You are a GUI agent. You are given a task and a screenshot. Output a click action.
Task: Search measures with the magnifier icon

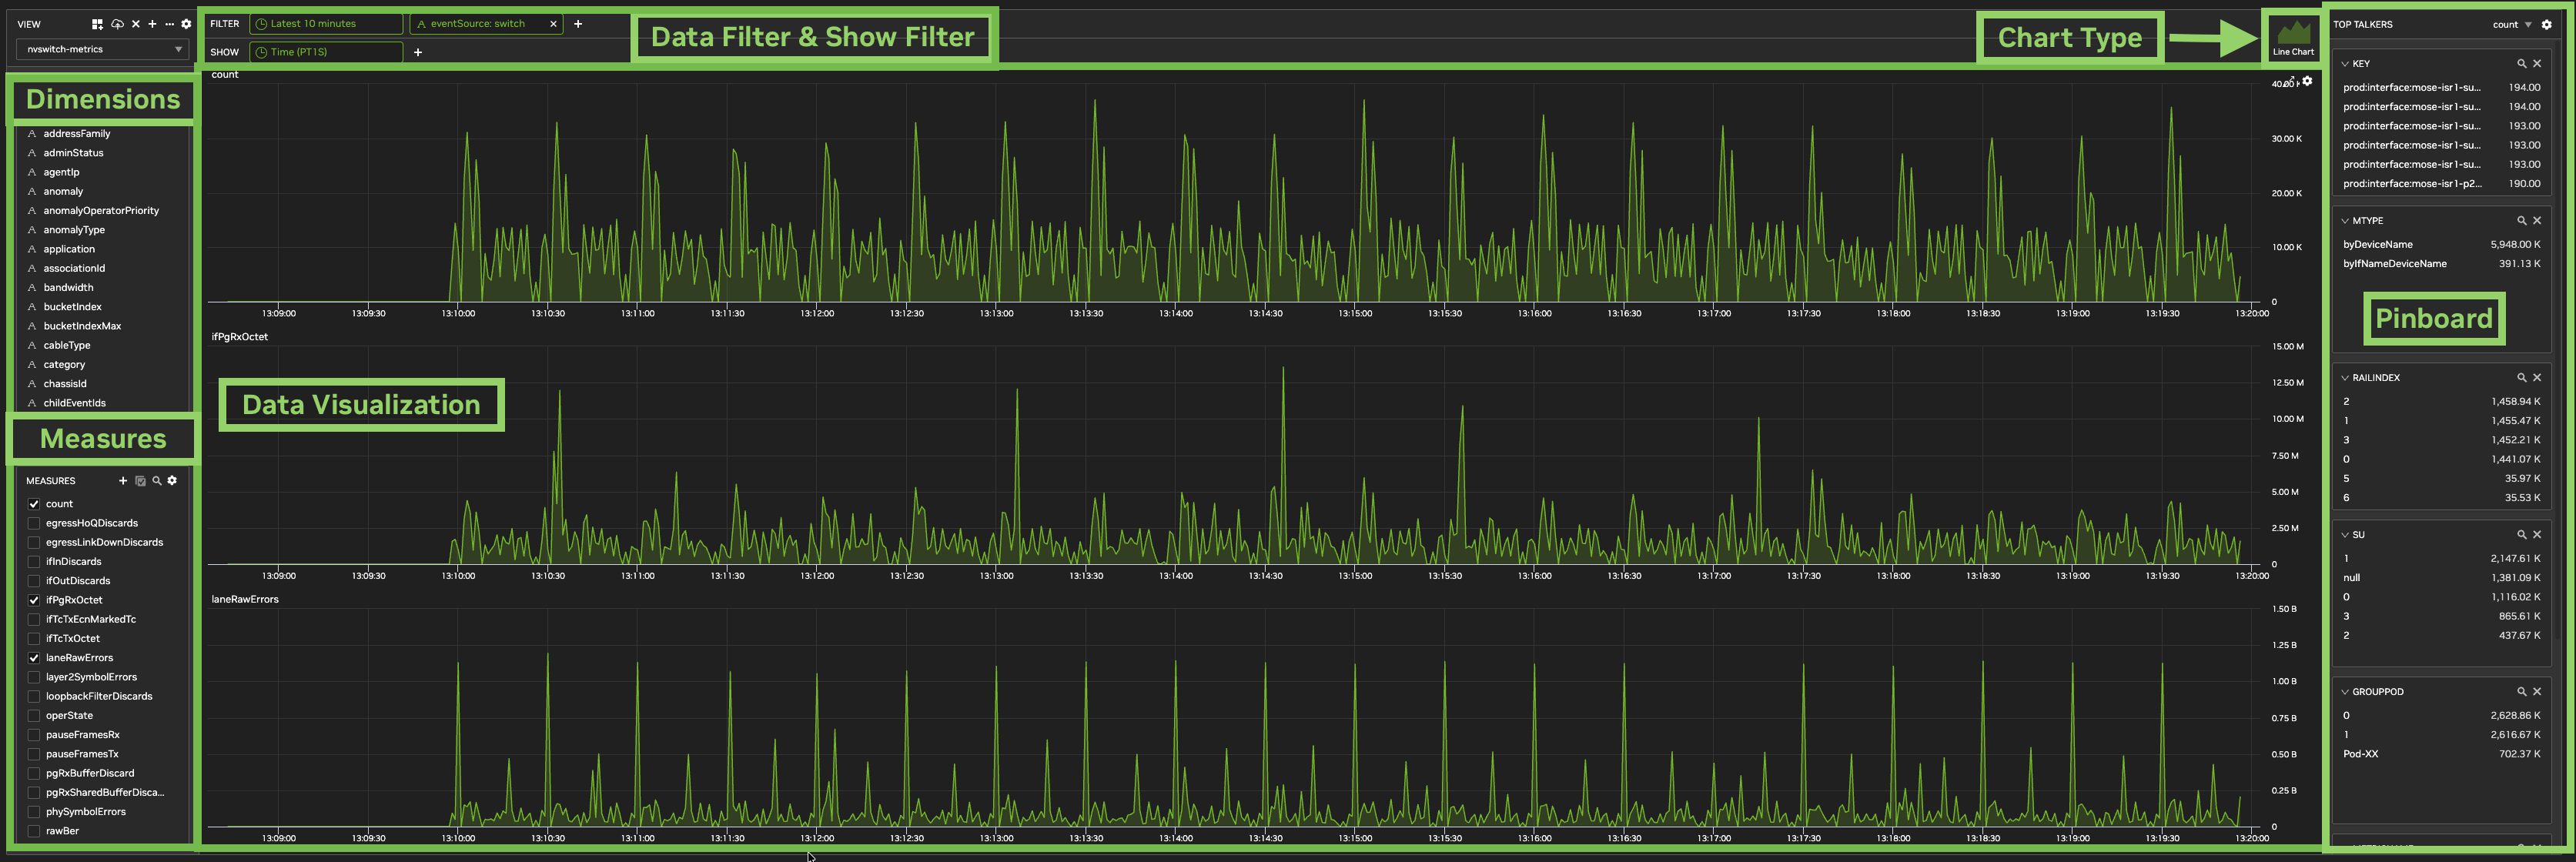pyautogui.click(x=157, y=481)
